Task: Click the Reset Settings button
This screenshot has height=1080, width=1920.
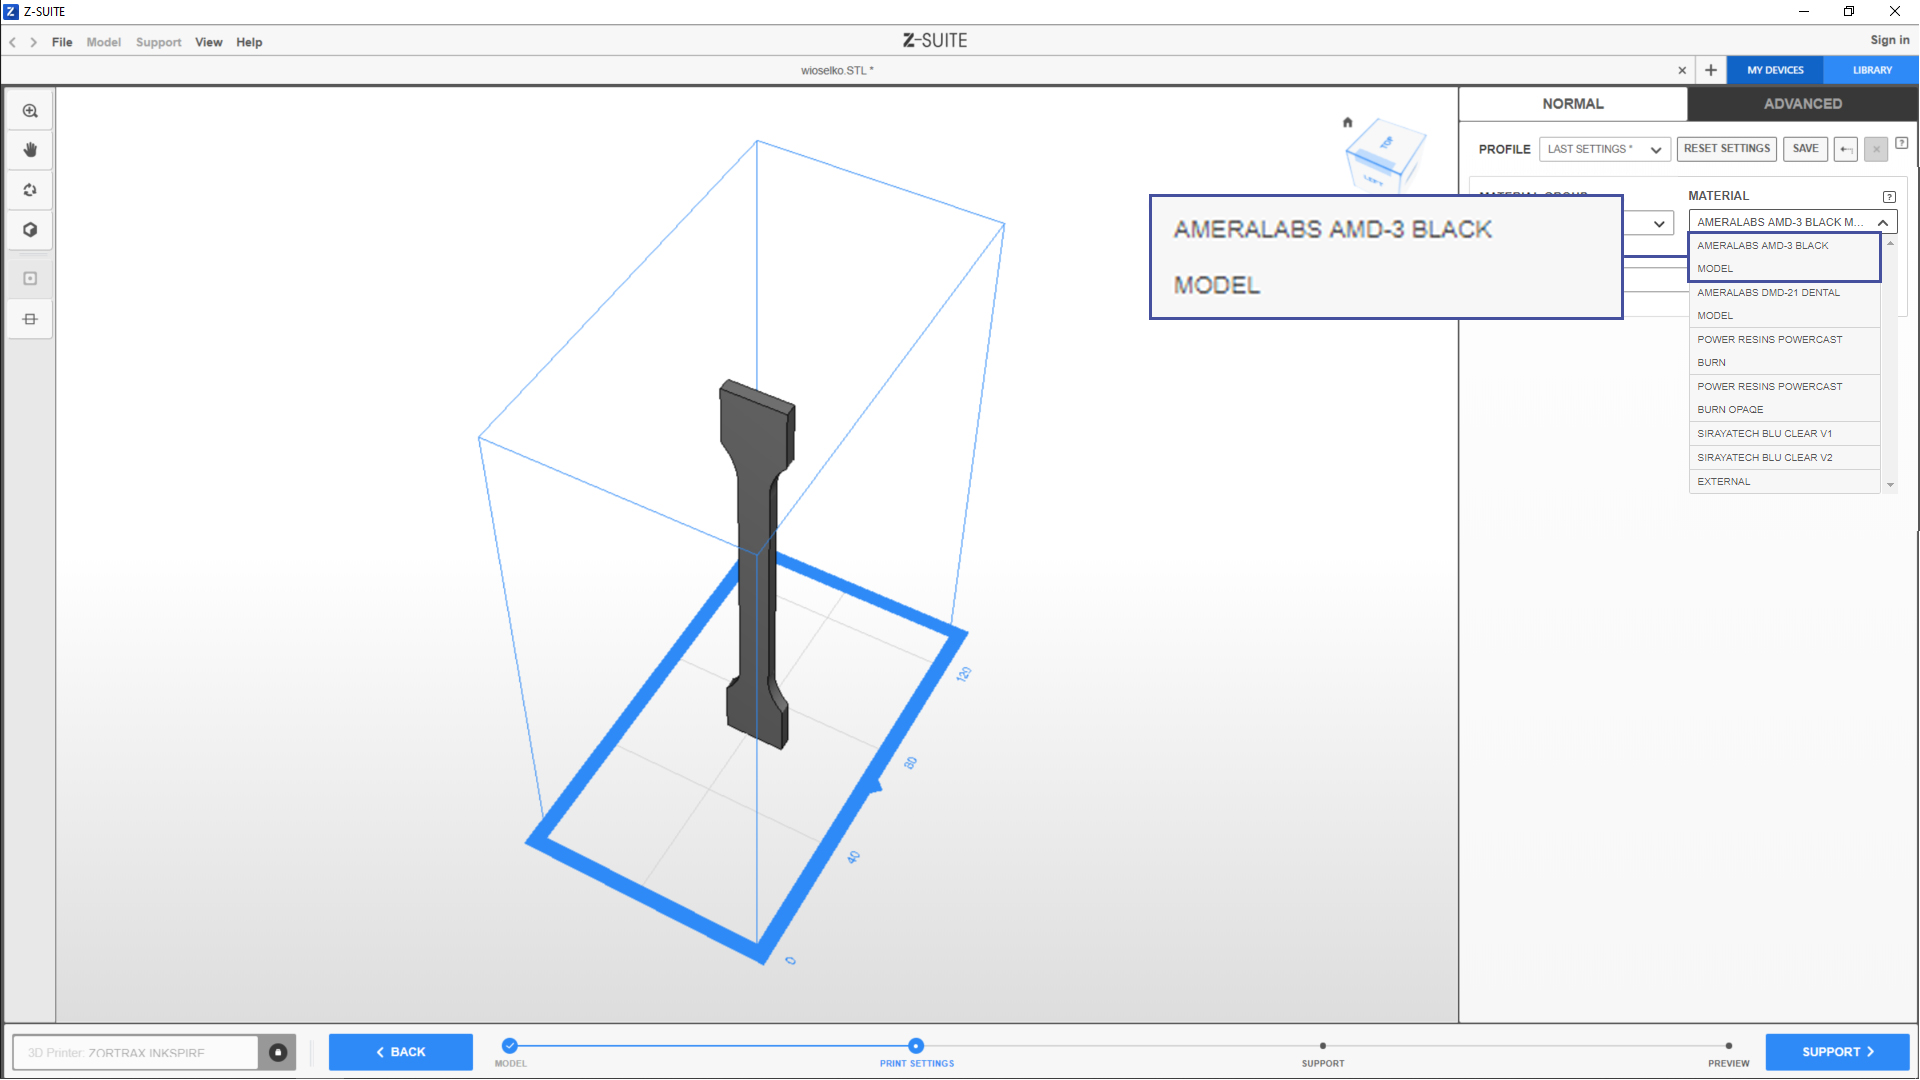Action: (1726, 149)
